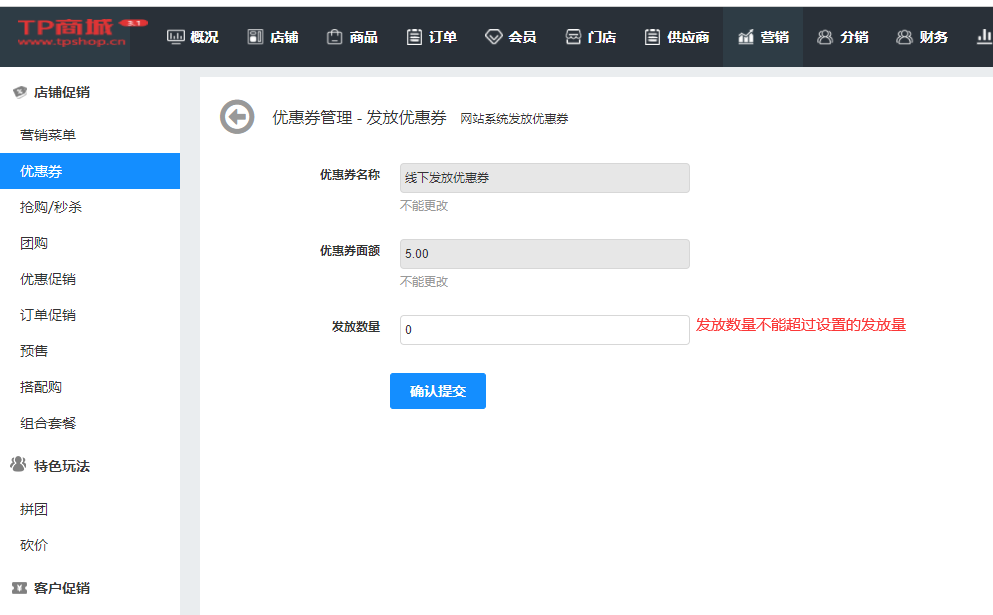This screenshot has width=993, height=615.
Task: Open the 供应商 suppliers section
Action: 678,37
